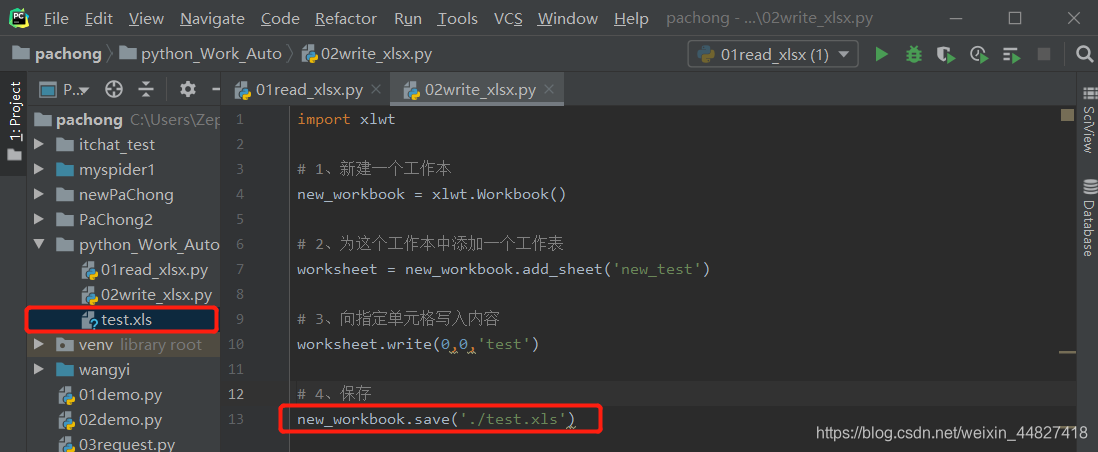Select test.xls in project tree
This screenshot has width=1098, height=452.
[127, 320]
